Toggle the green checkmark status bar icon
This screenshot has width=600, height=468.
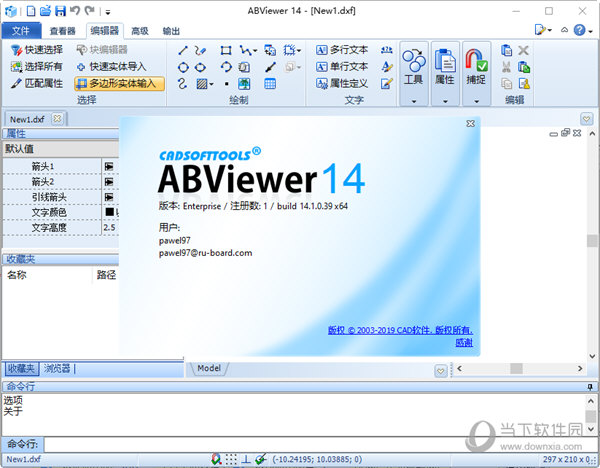coord(261,459)
